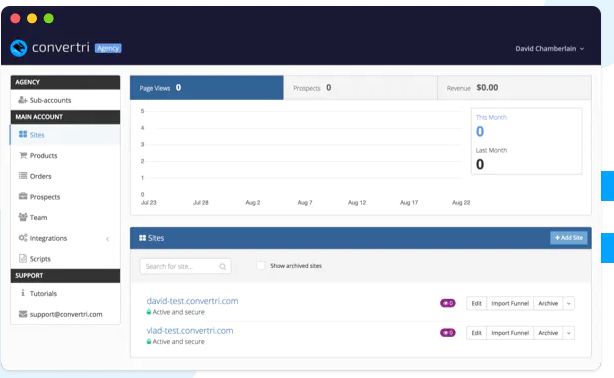
Task: Click the support@convertri.com link
Action: click(66, 314)
